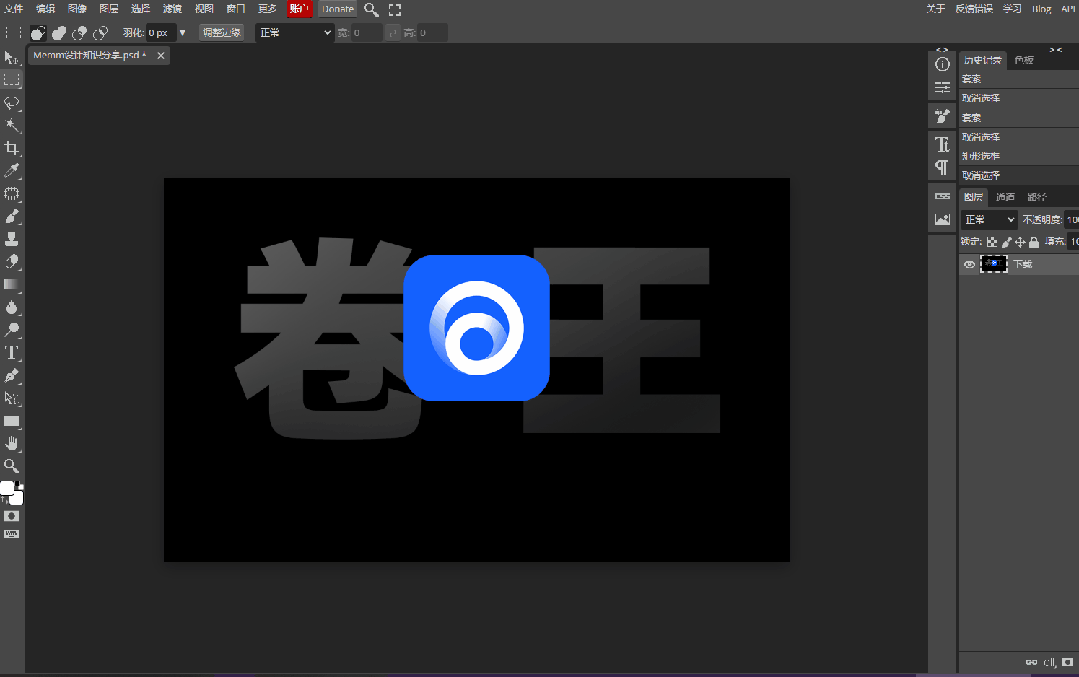
Task: Select the Clone Stamp tool
Action: (12, 238)
